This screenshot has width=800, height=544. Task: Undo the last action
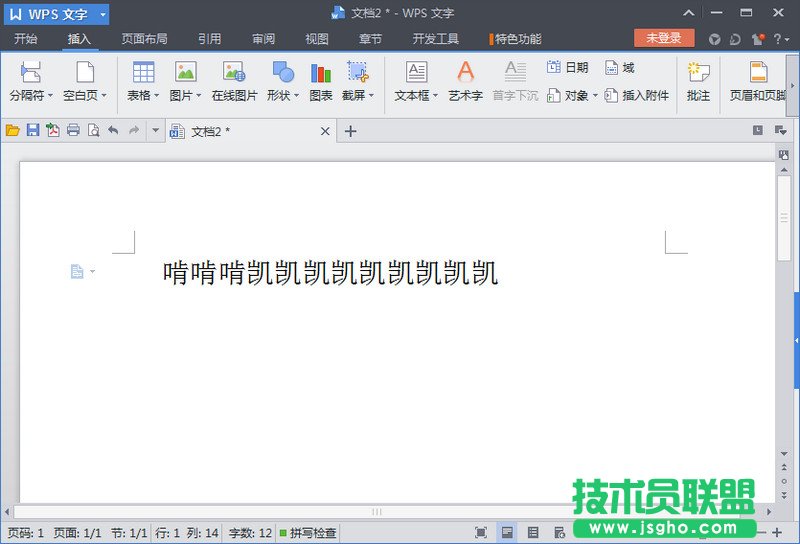point(113,131)
